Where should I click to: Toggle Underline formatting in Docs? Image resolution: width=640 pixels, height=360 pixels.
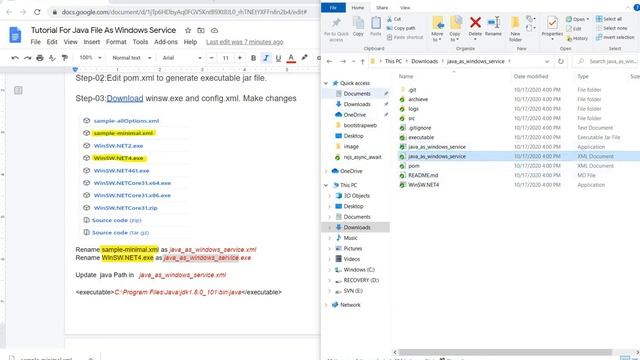[278, 58]
